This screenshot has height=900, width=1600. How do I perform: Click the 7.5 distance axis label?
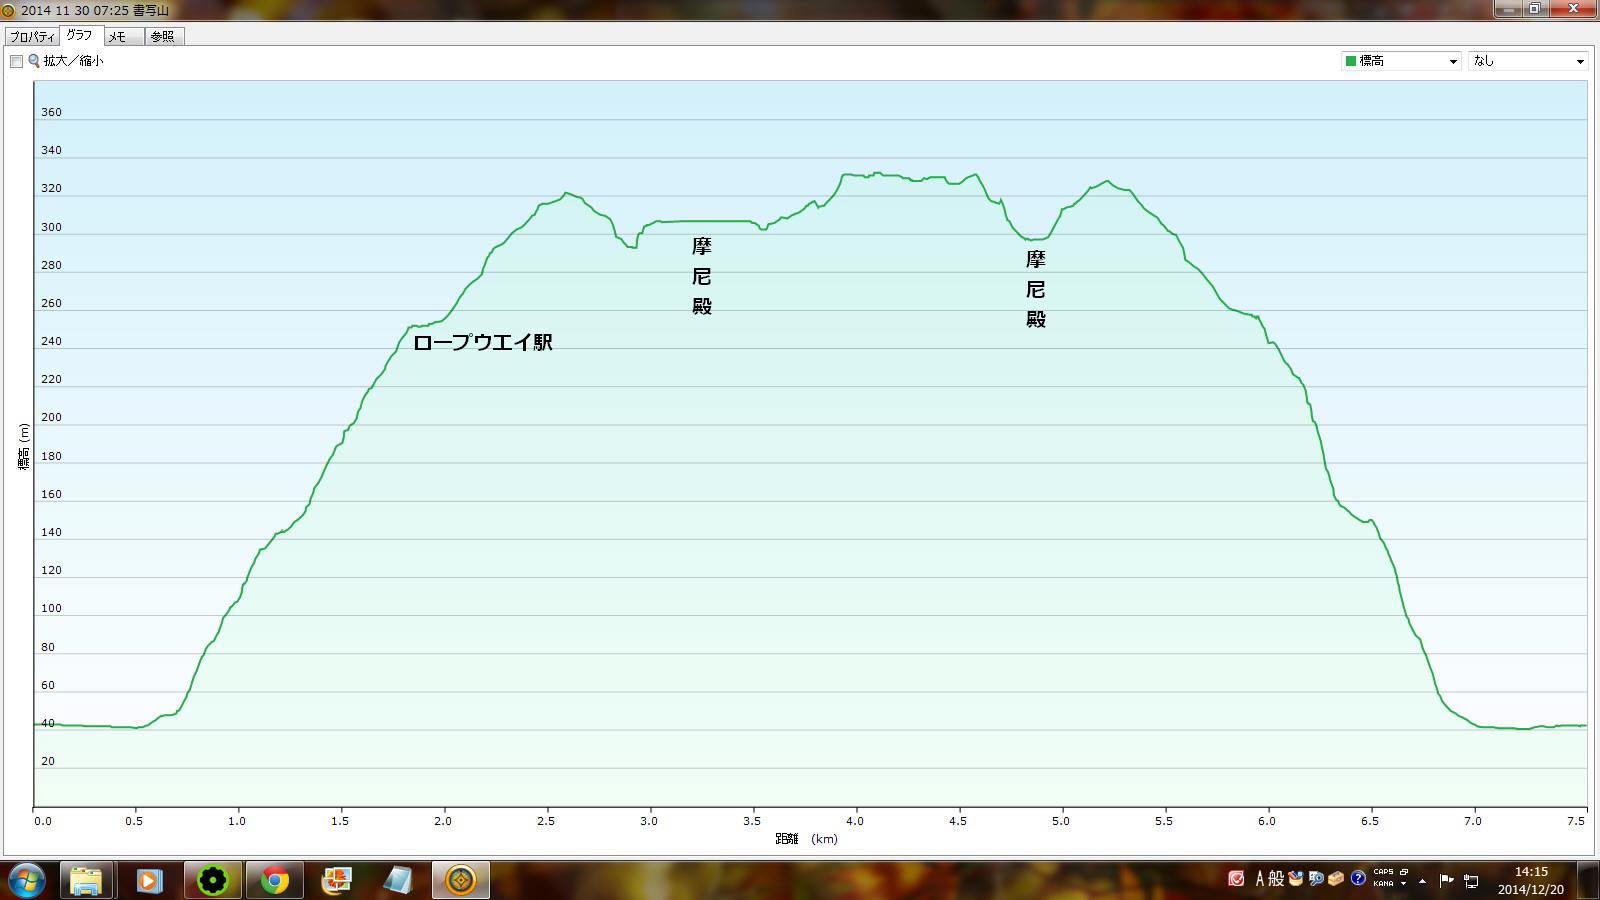coord(1577,821)
